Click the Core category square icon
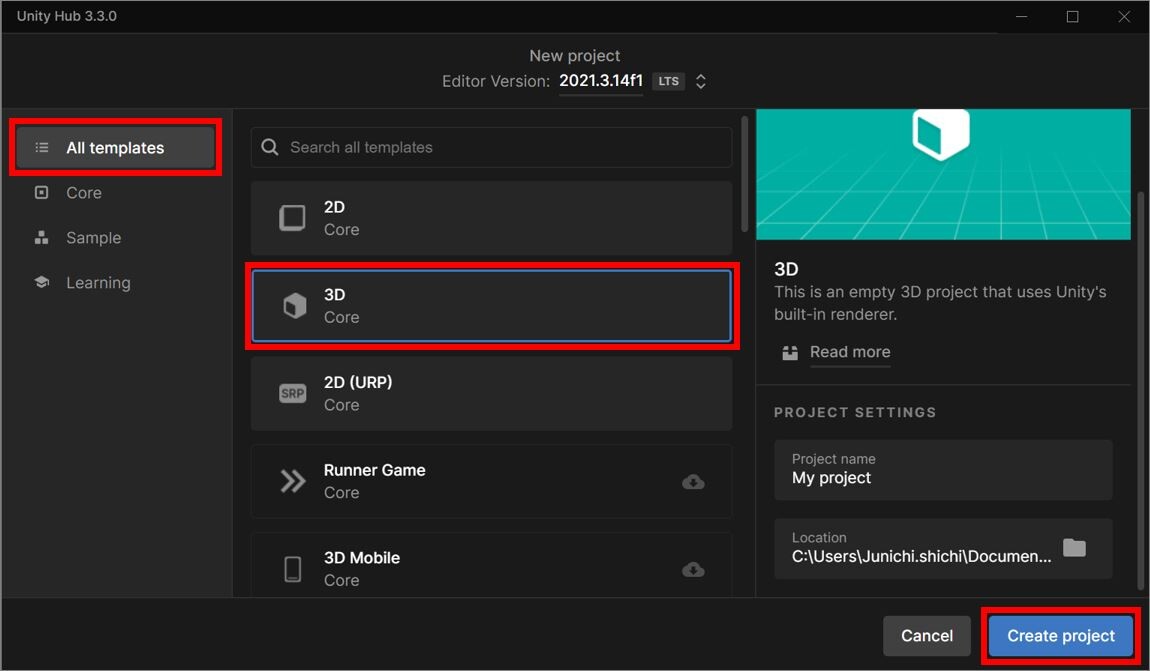This screenshot has height=671, width=1150. (42, 192)
